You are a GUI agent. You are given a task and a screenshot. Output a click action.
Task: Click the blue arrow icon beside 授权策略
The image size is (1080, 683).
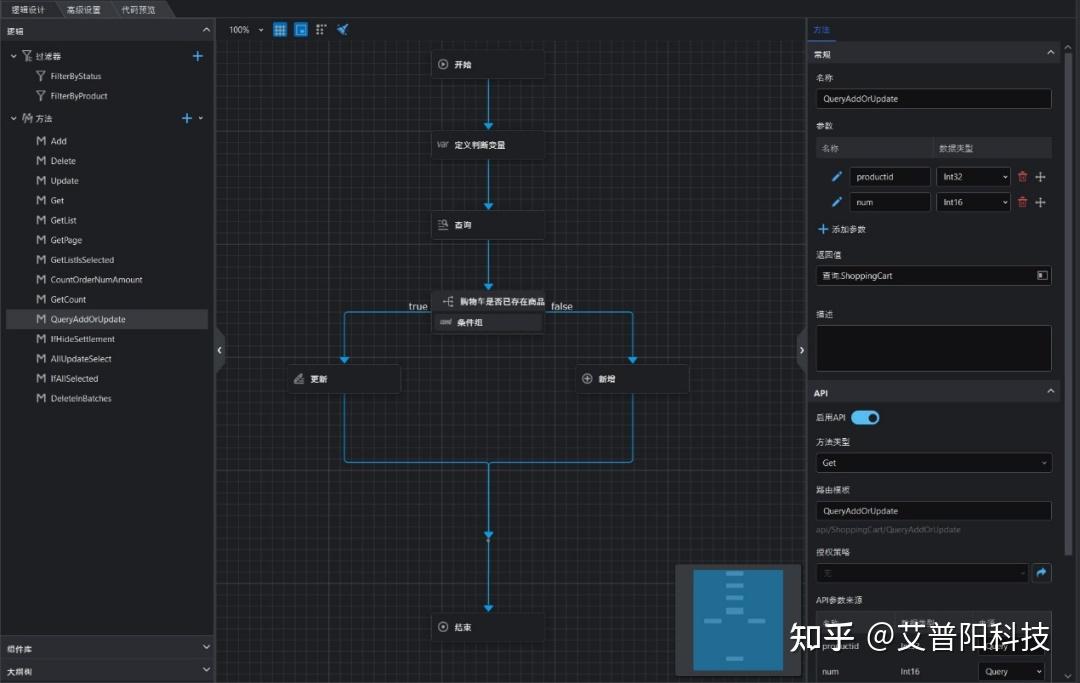coord(1041,572)
